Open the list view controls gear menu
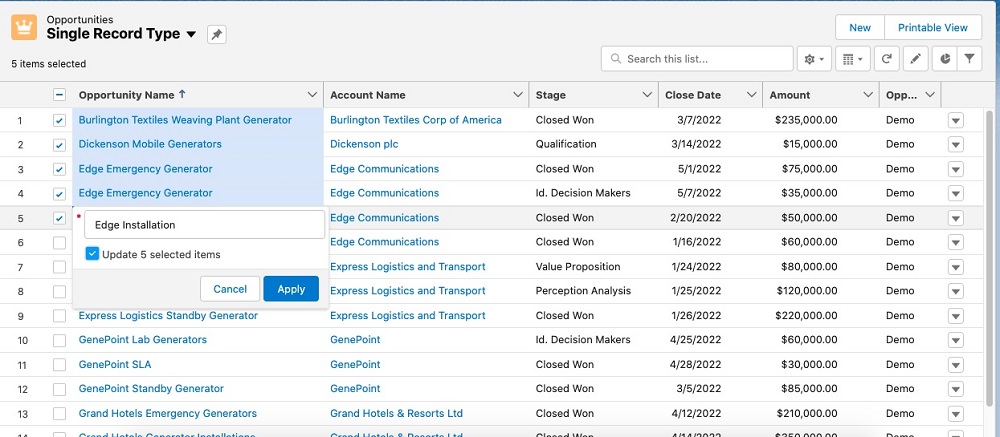The width and height of the screenshot is (1000, 437). click(x=815, y=59)
